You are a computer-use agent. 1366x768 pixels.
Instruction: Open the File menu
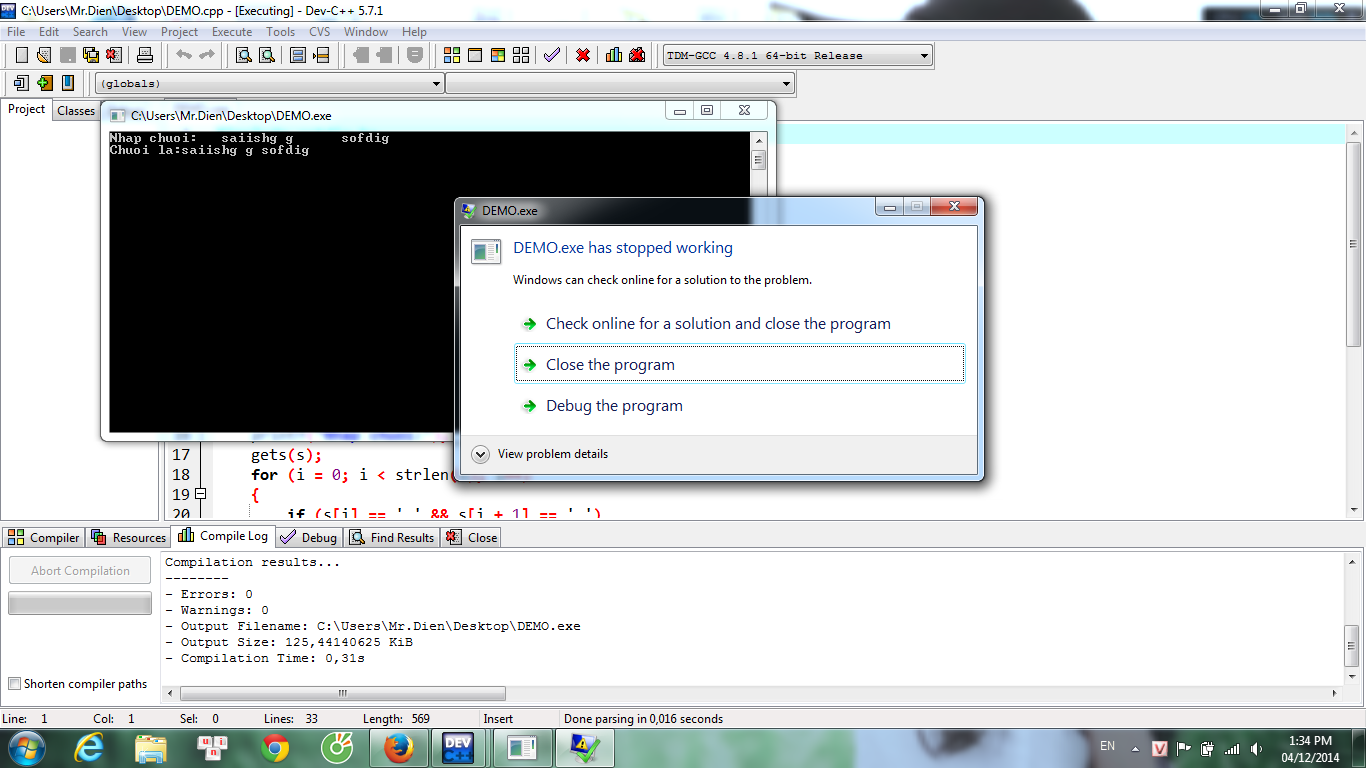pos(16,32)
